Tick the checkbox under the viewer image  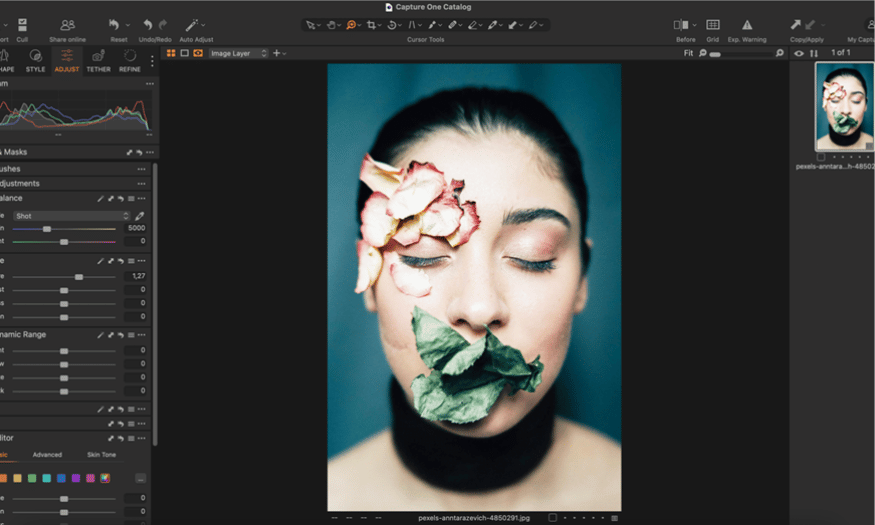[552, 517]
